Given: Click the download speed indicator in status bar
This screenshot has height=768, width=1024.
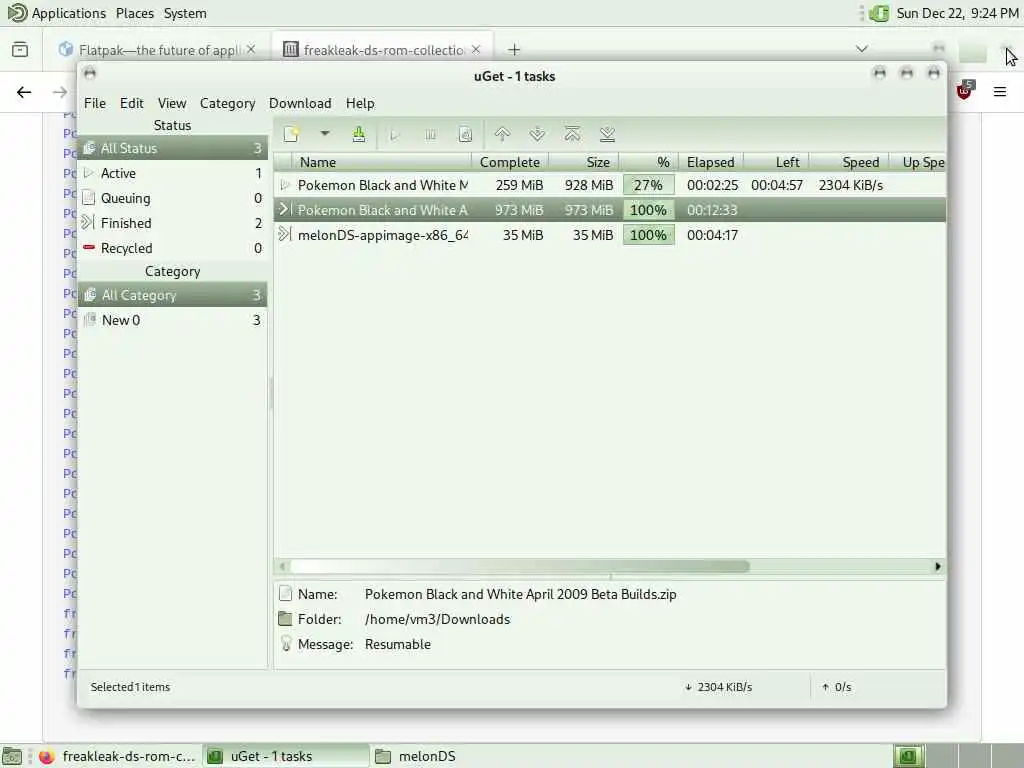Looking at the screenshot, I should [718, 687].
